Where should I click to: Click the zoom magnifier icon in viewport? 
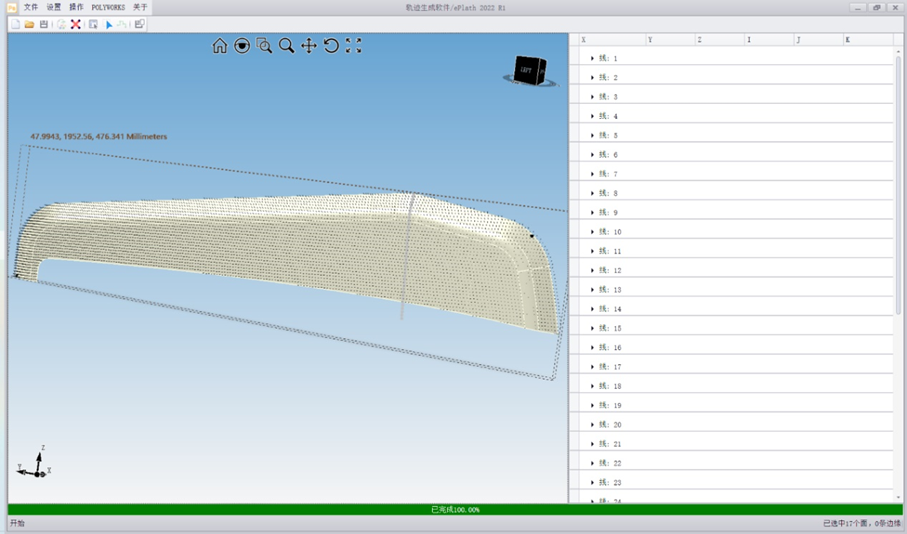pos(286,46)
